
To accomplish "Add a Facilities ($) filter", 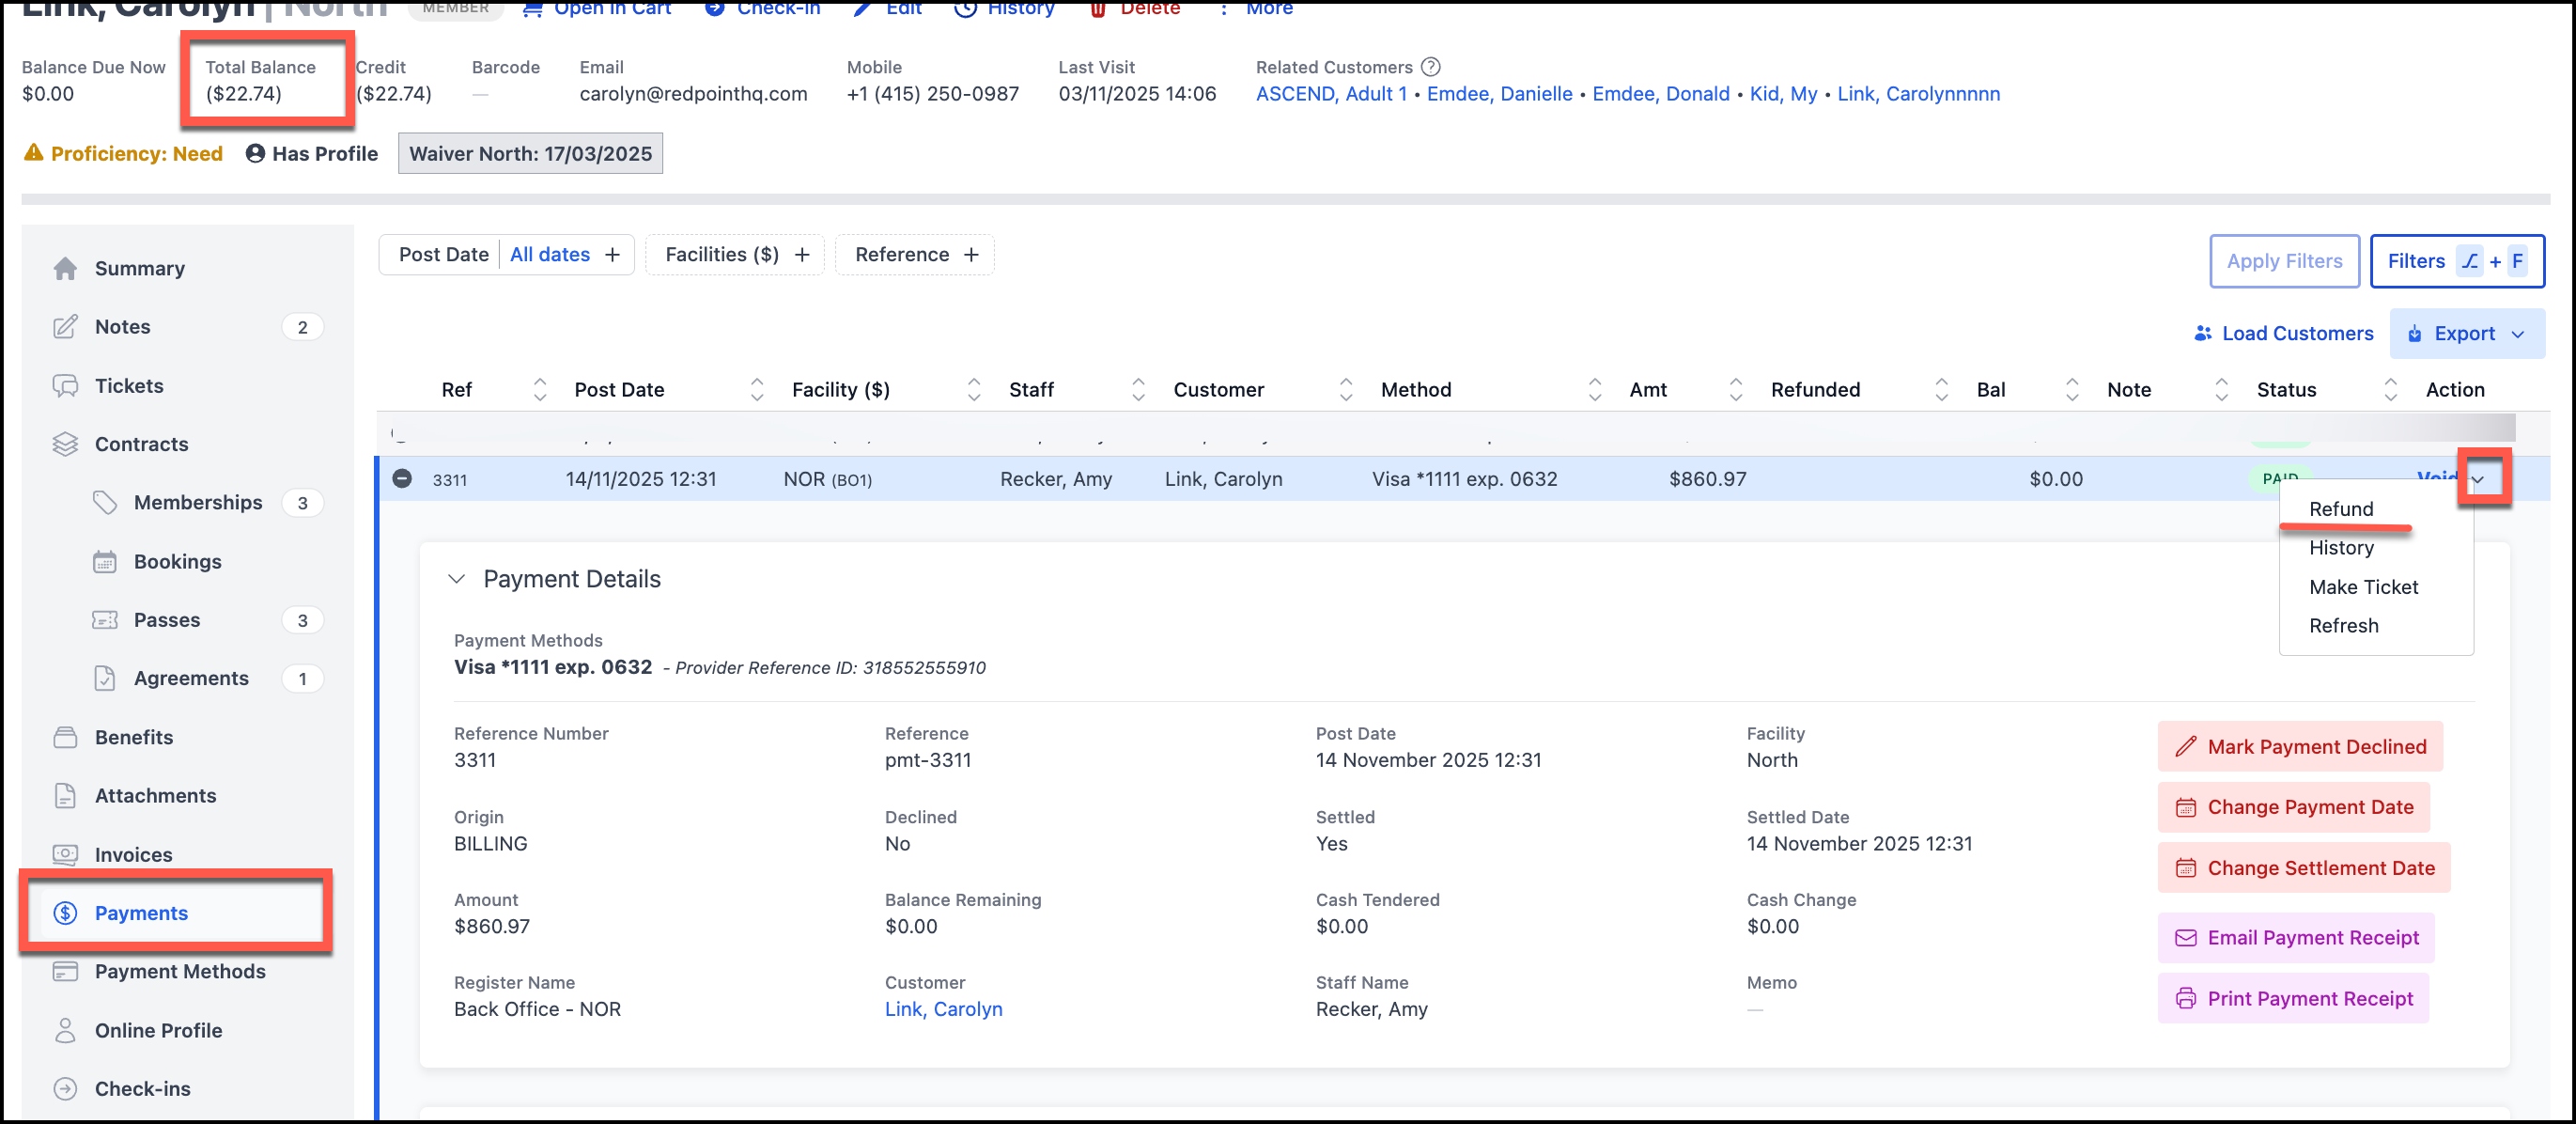I will coord(801,255).
